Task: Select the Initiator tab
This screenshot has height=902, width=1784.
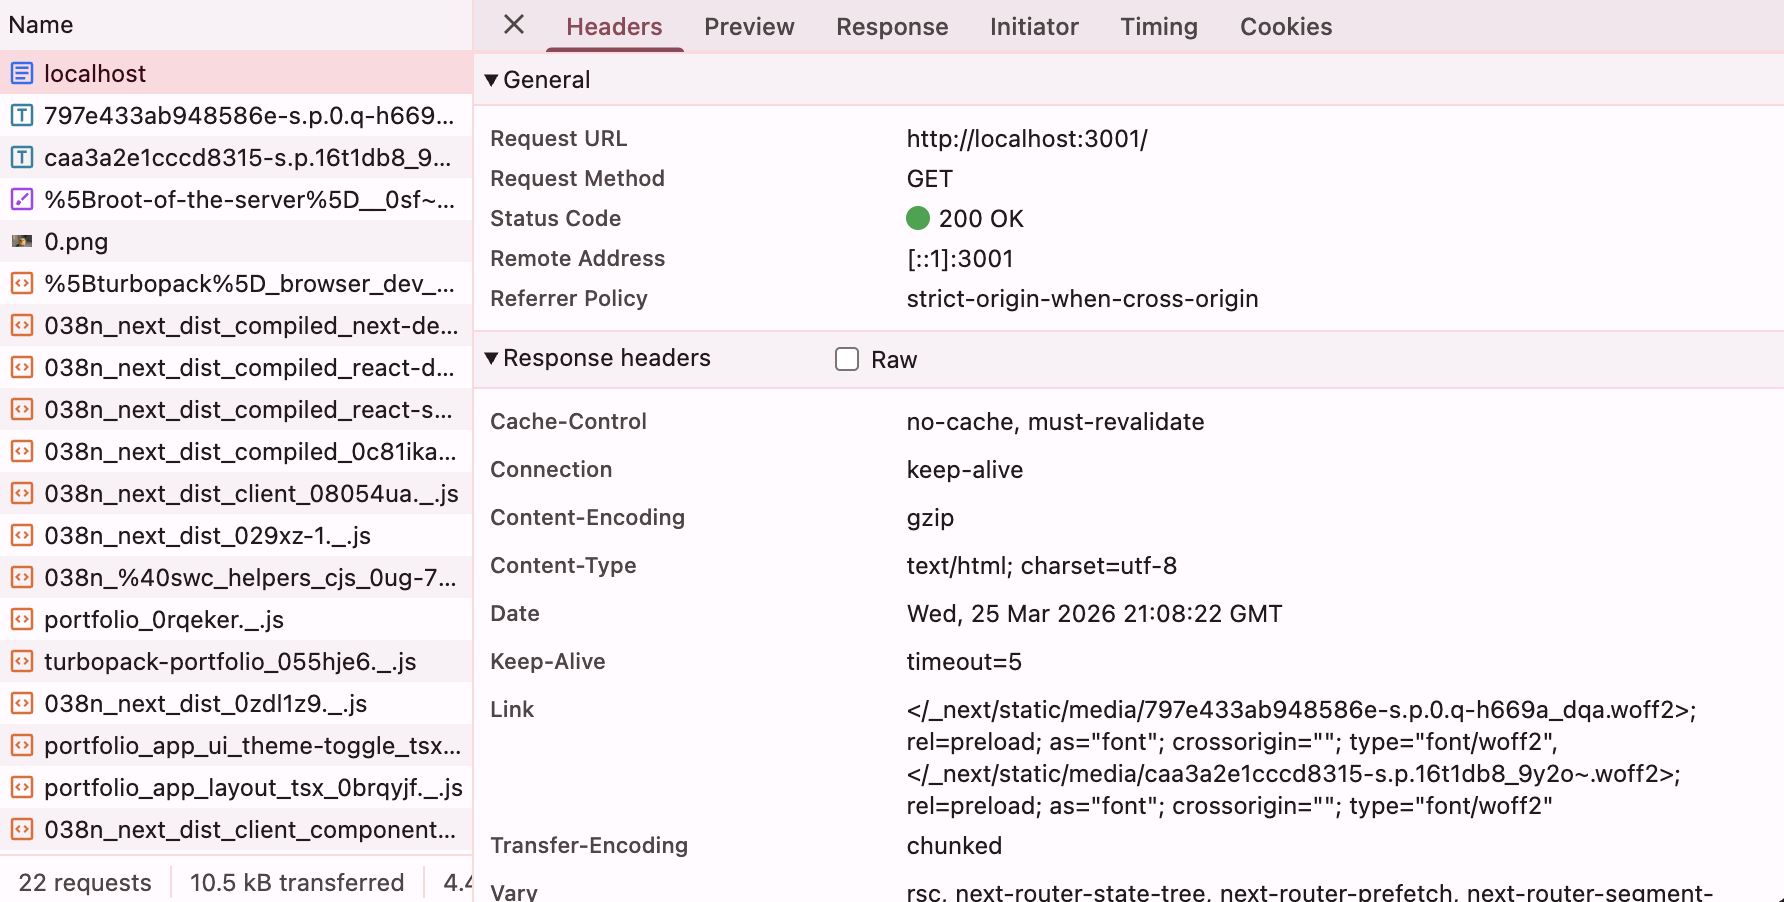Action: (x=1033, y=27)
